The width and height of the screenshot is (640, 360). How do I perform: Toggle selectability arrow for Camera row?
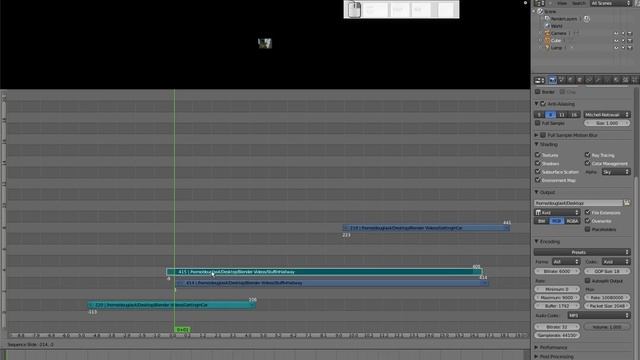point(623,33)
